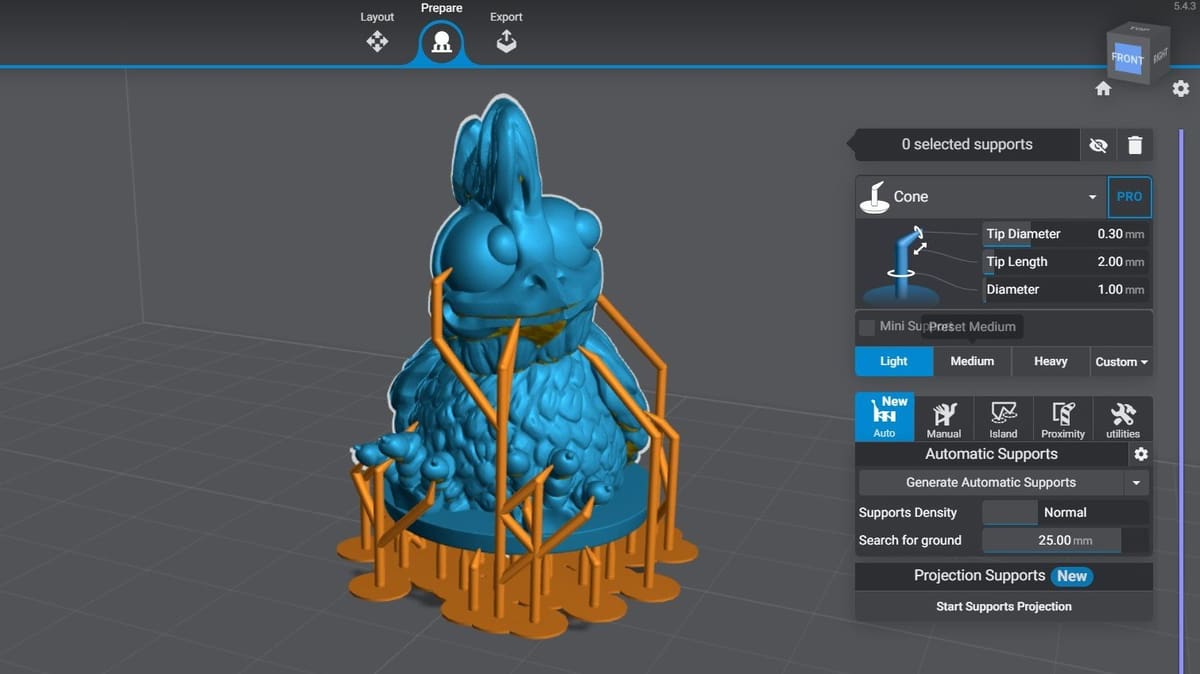1200x674 pixels.
Task: Enable the Mini Supports checkbox
Action: tap(867, 327)
